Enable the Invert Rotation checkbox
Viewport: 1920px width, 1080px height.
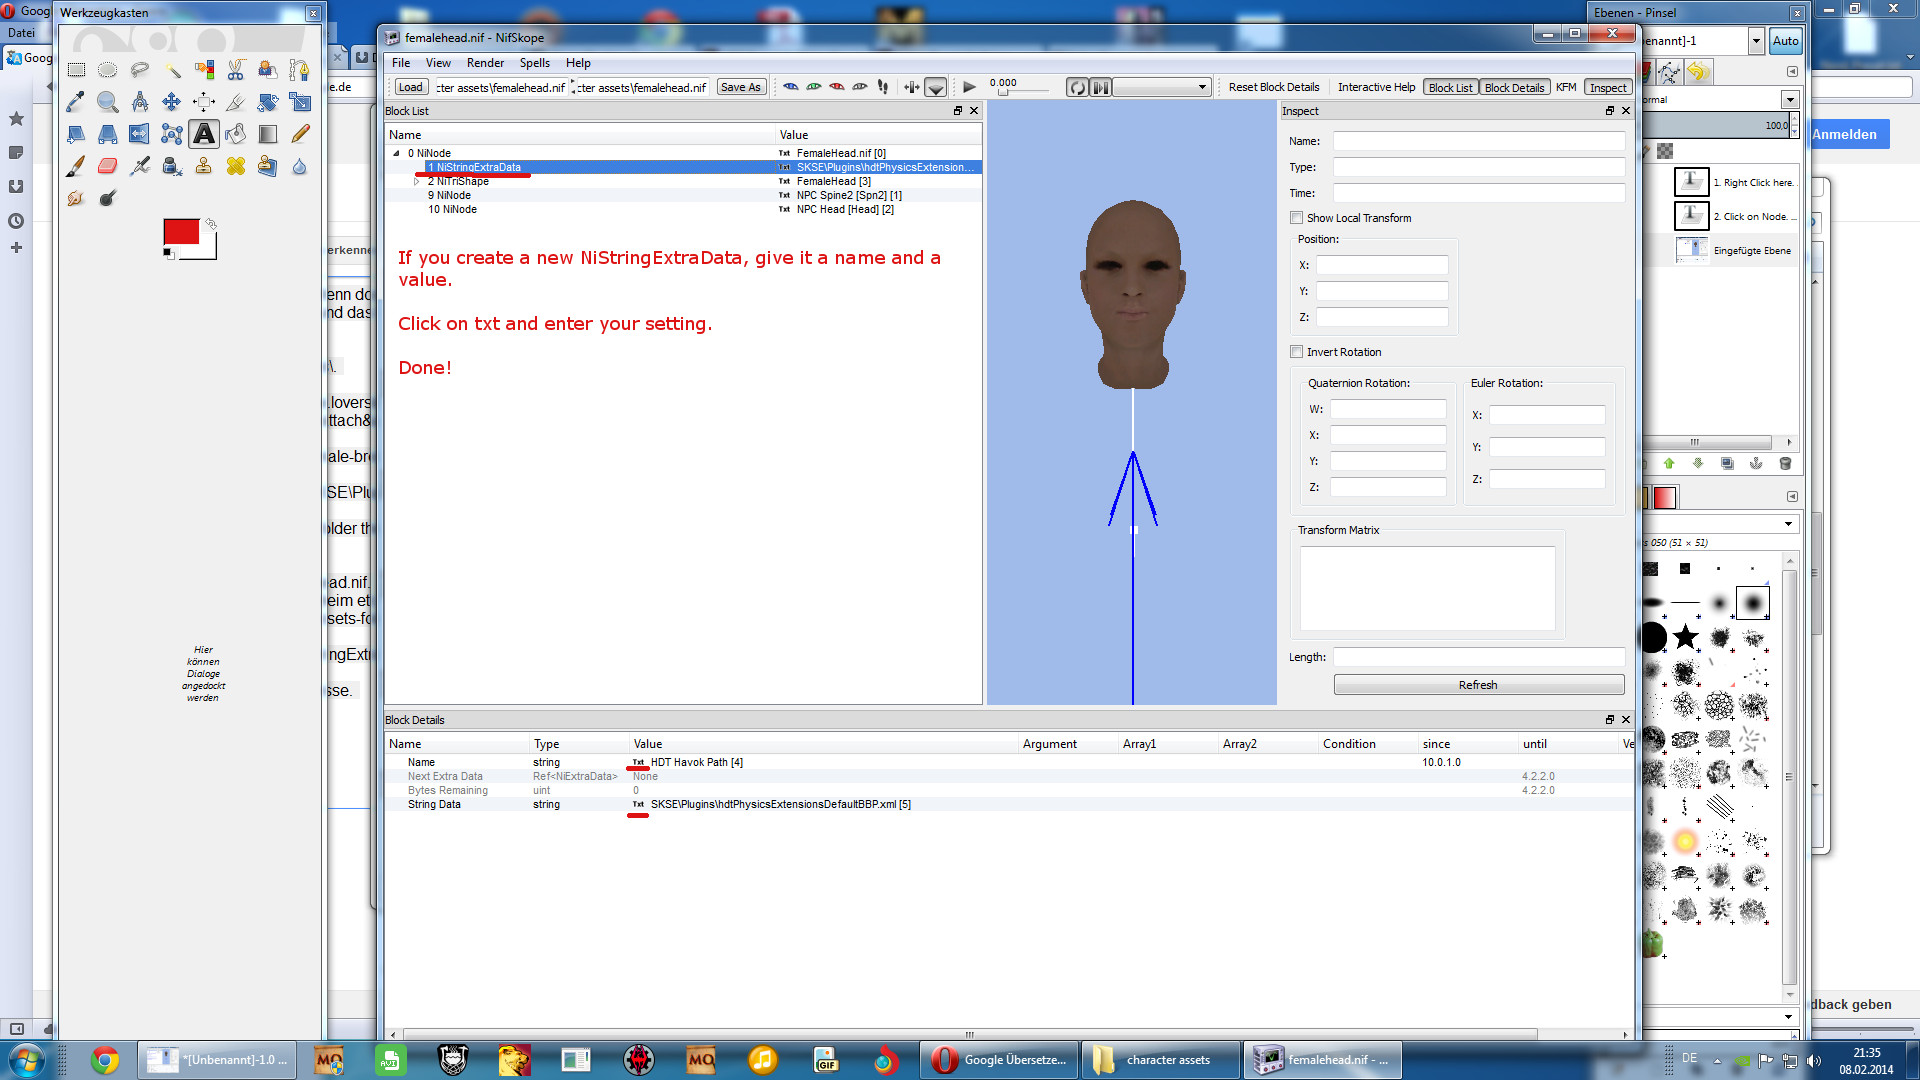1297,352
